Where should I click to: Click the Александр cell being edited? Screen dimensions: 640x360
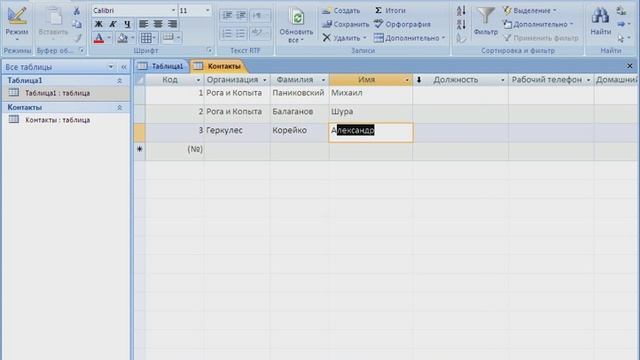click(x=371, y=132)
